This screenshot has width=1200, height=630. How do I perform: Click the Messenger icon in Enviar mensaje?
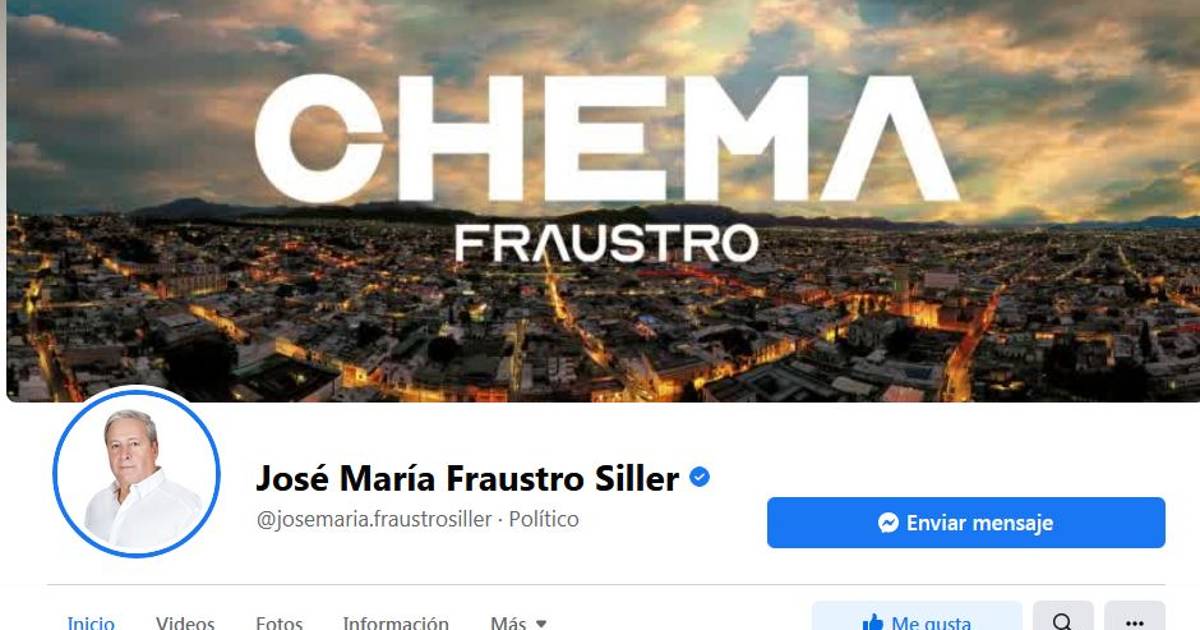pos(888,523)
